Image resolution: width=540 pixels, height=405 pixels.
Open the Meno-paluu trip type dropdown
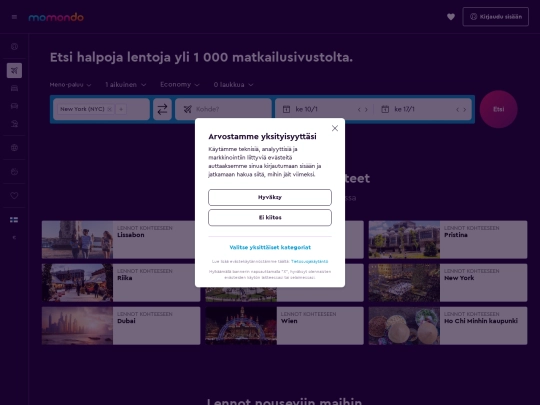(x=70, y=85)
